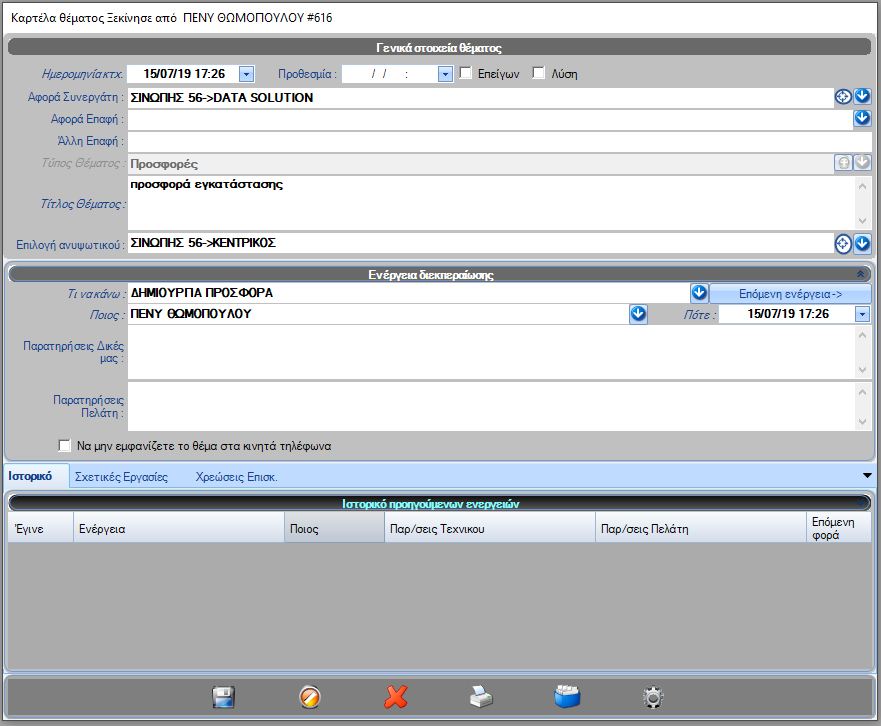
Task: Open the Ημερομηνία date picker dropdown
Action: pos(247,73)
